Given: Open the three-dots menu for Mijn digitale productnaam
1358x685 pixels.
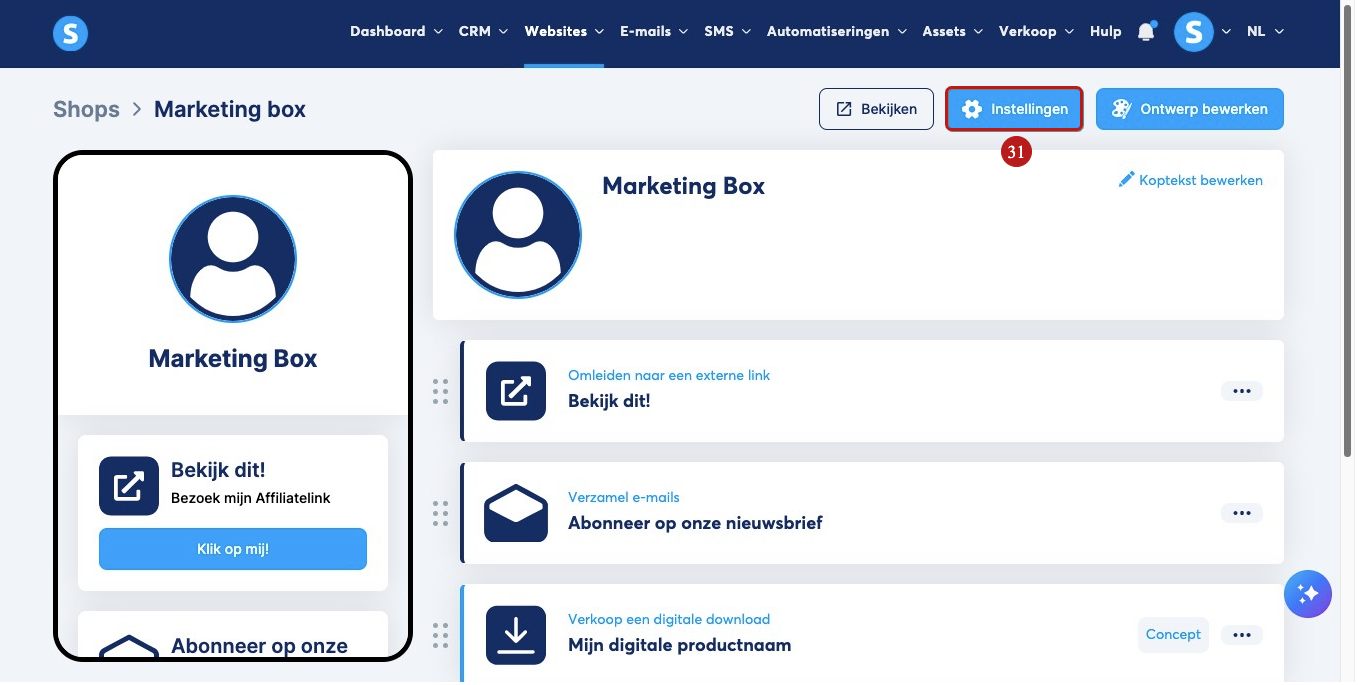Looking at the screenshot, I should pos(1242,635).
